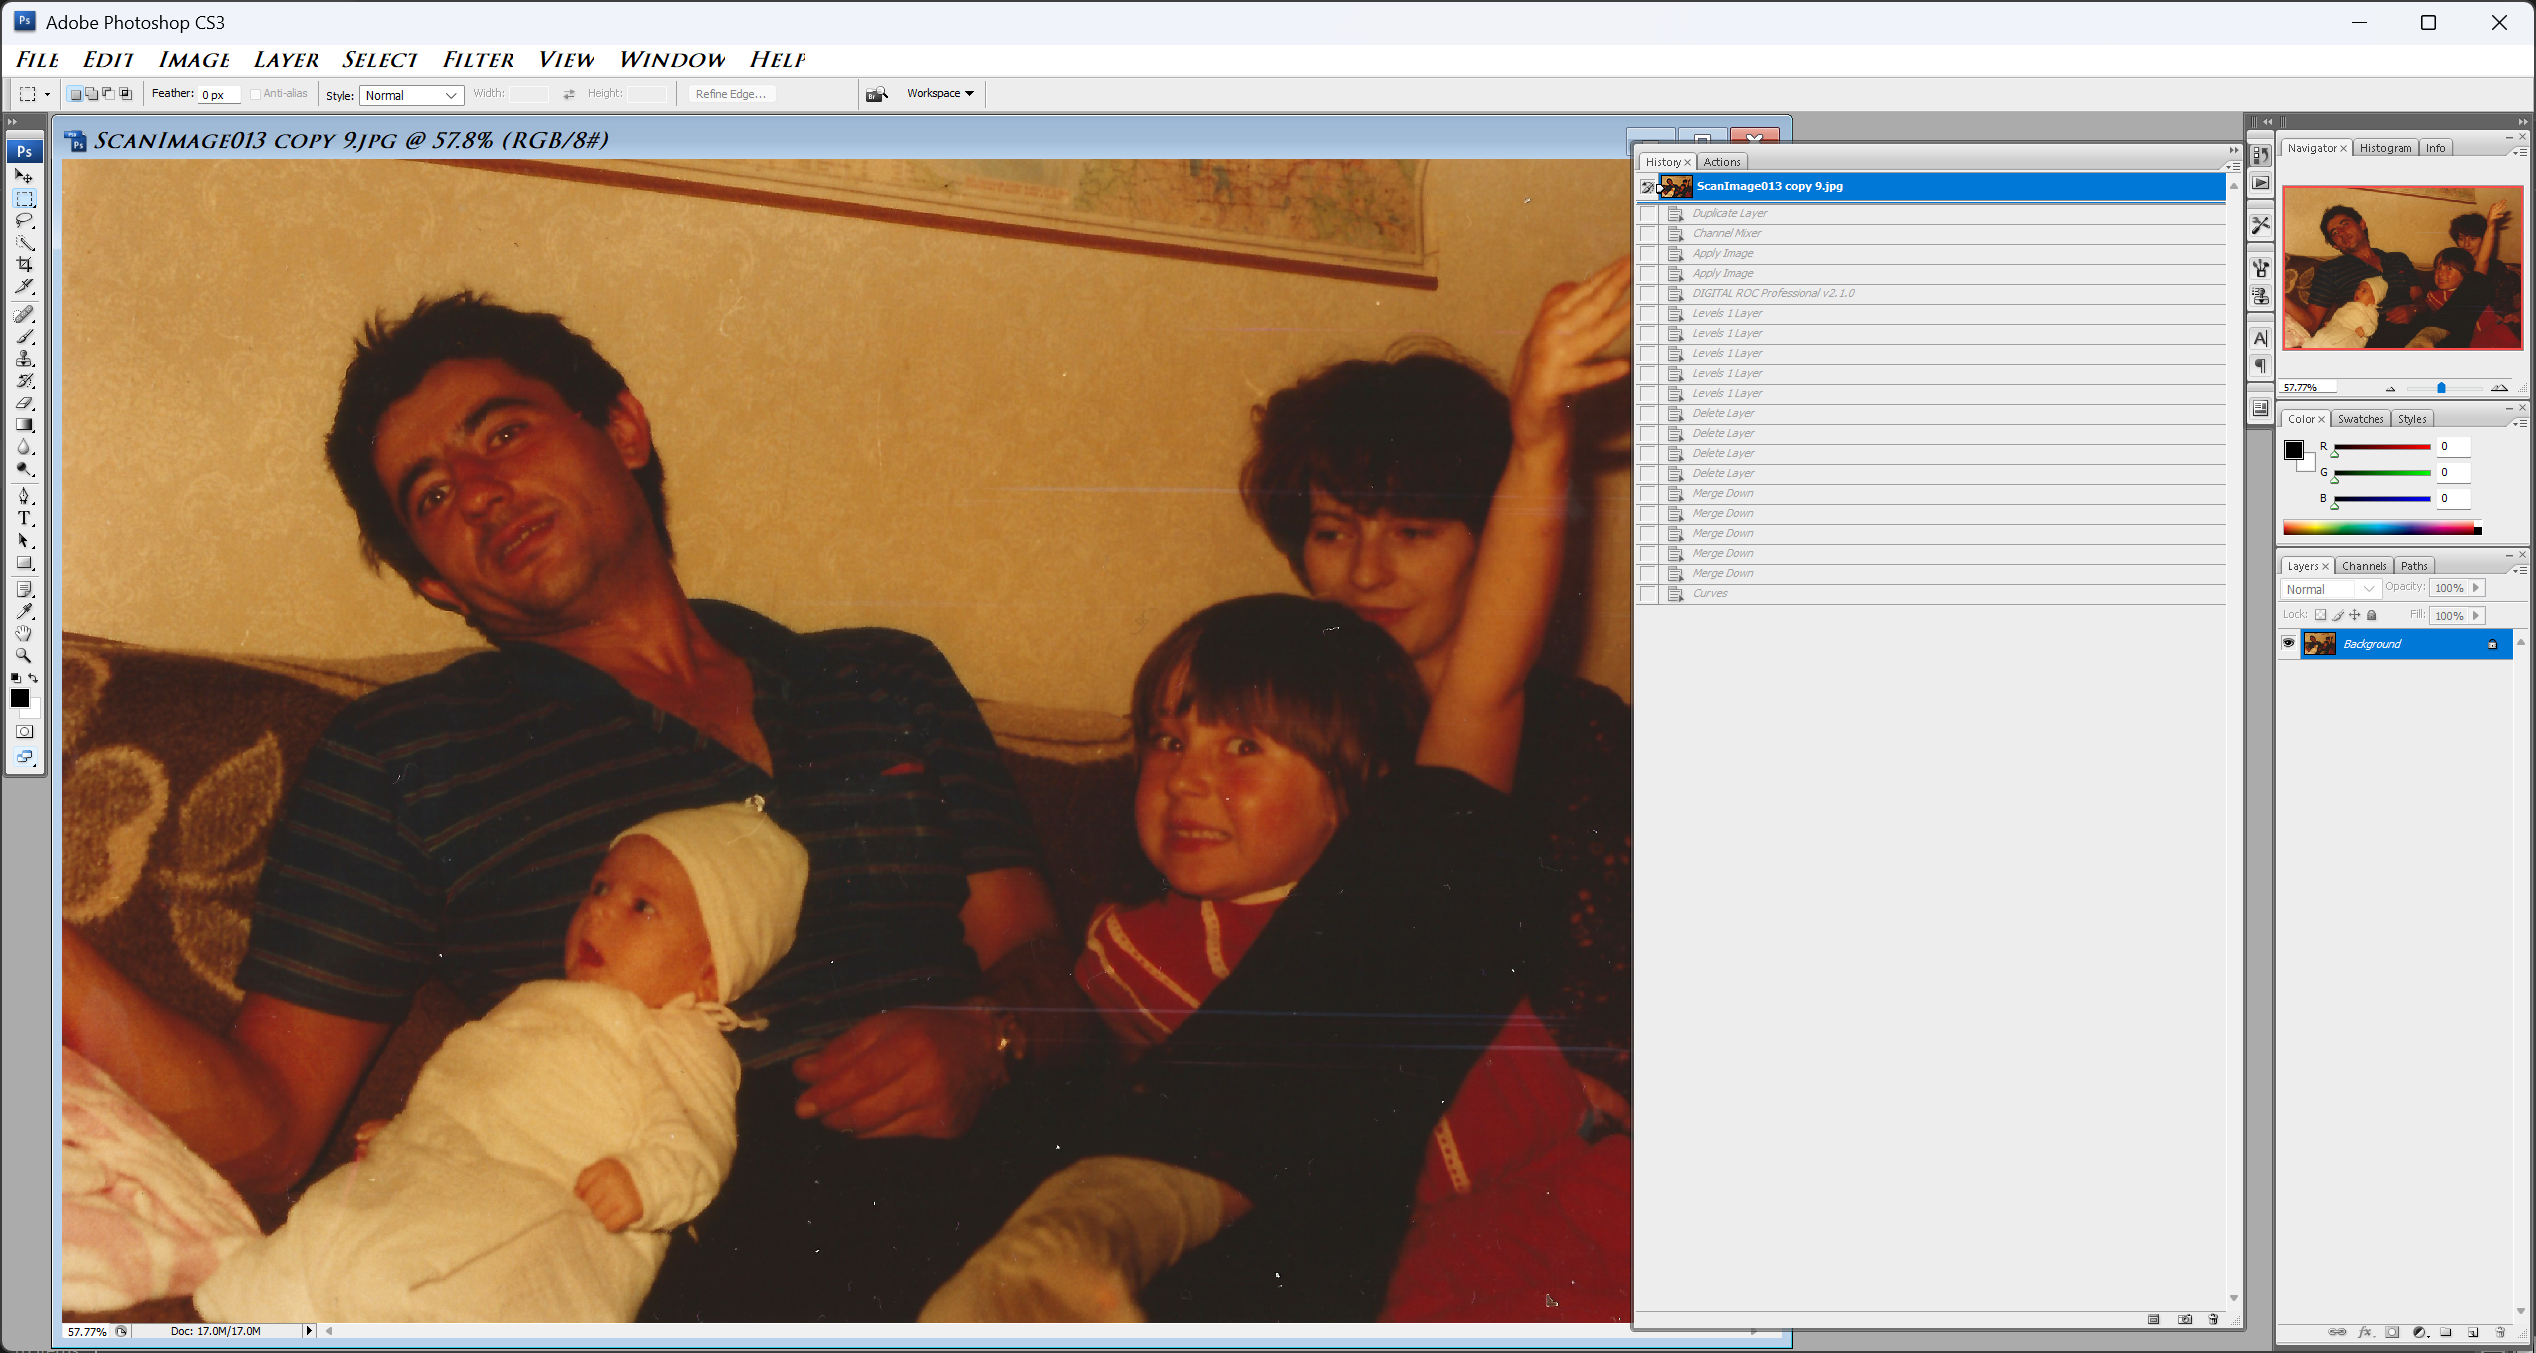2536x1353 pixels.
Task: Select the Healing Brush tool
Action: pyautogui.click(x=25, y=315)
